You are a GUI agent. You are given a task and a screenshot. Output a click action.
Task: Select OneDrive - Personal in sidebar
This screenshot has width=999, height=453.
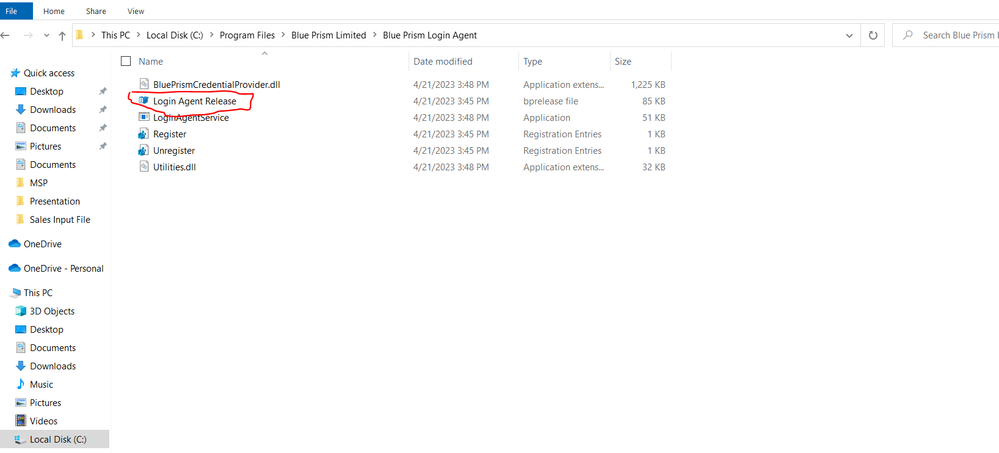point(64,268)
